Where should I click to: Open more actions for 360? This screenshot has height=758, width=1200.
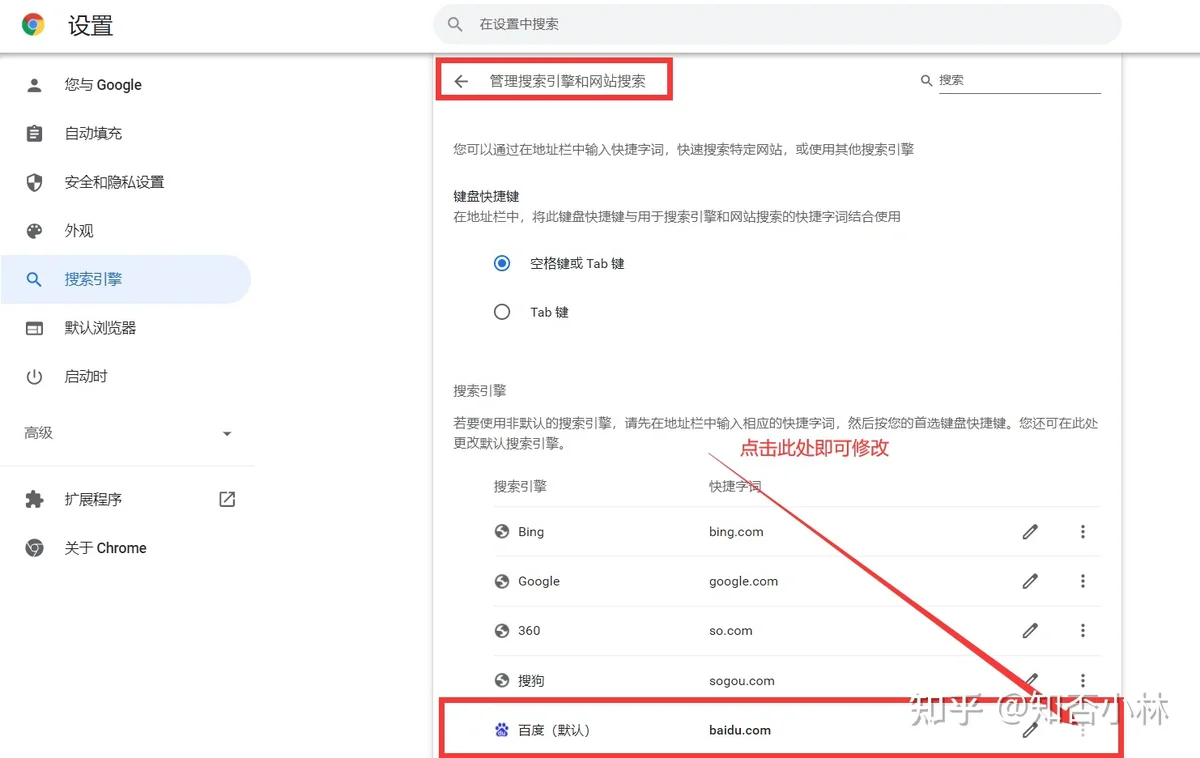click(x=1083, y=631)
